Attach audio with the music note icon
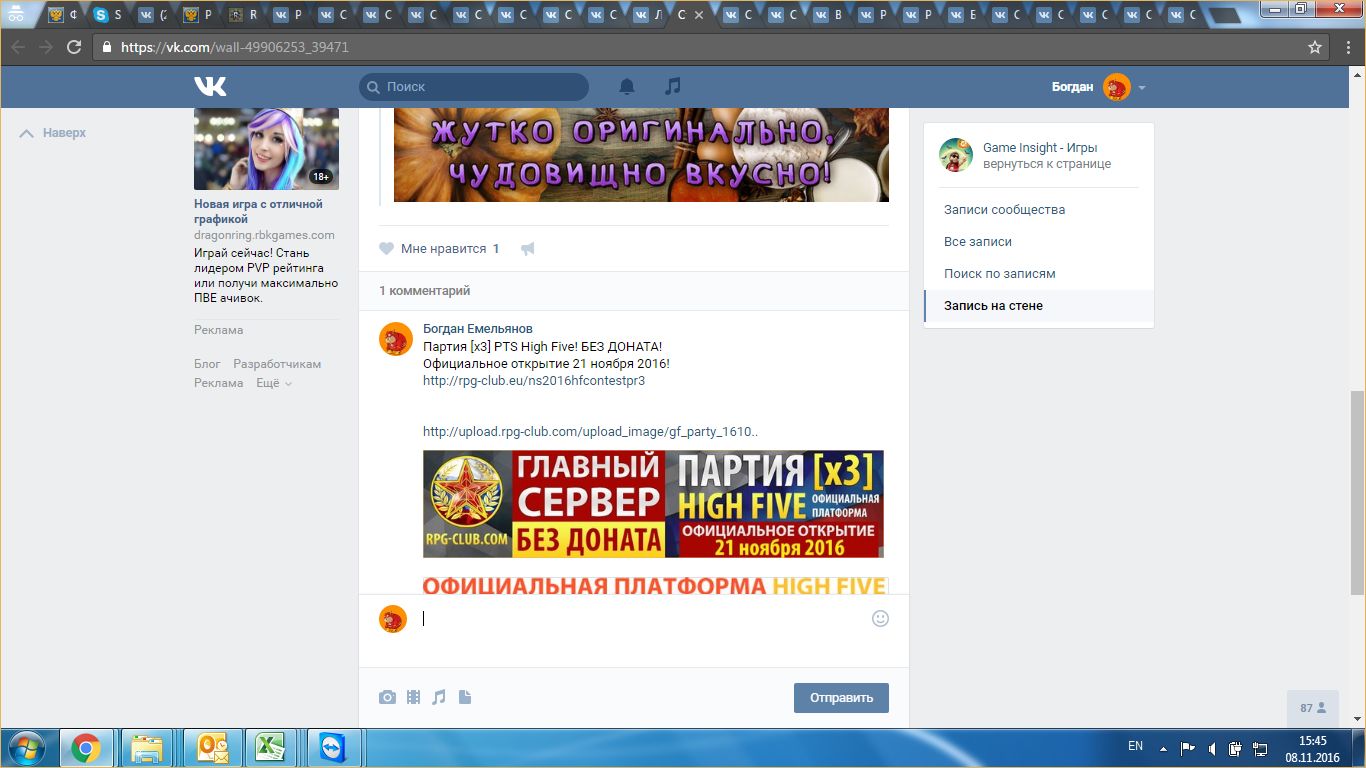1366x768 pixels. [439, 697]
